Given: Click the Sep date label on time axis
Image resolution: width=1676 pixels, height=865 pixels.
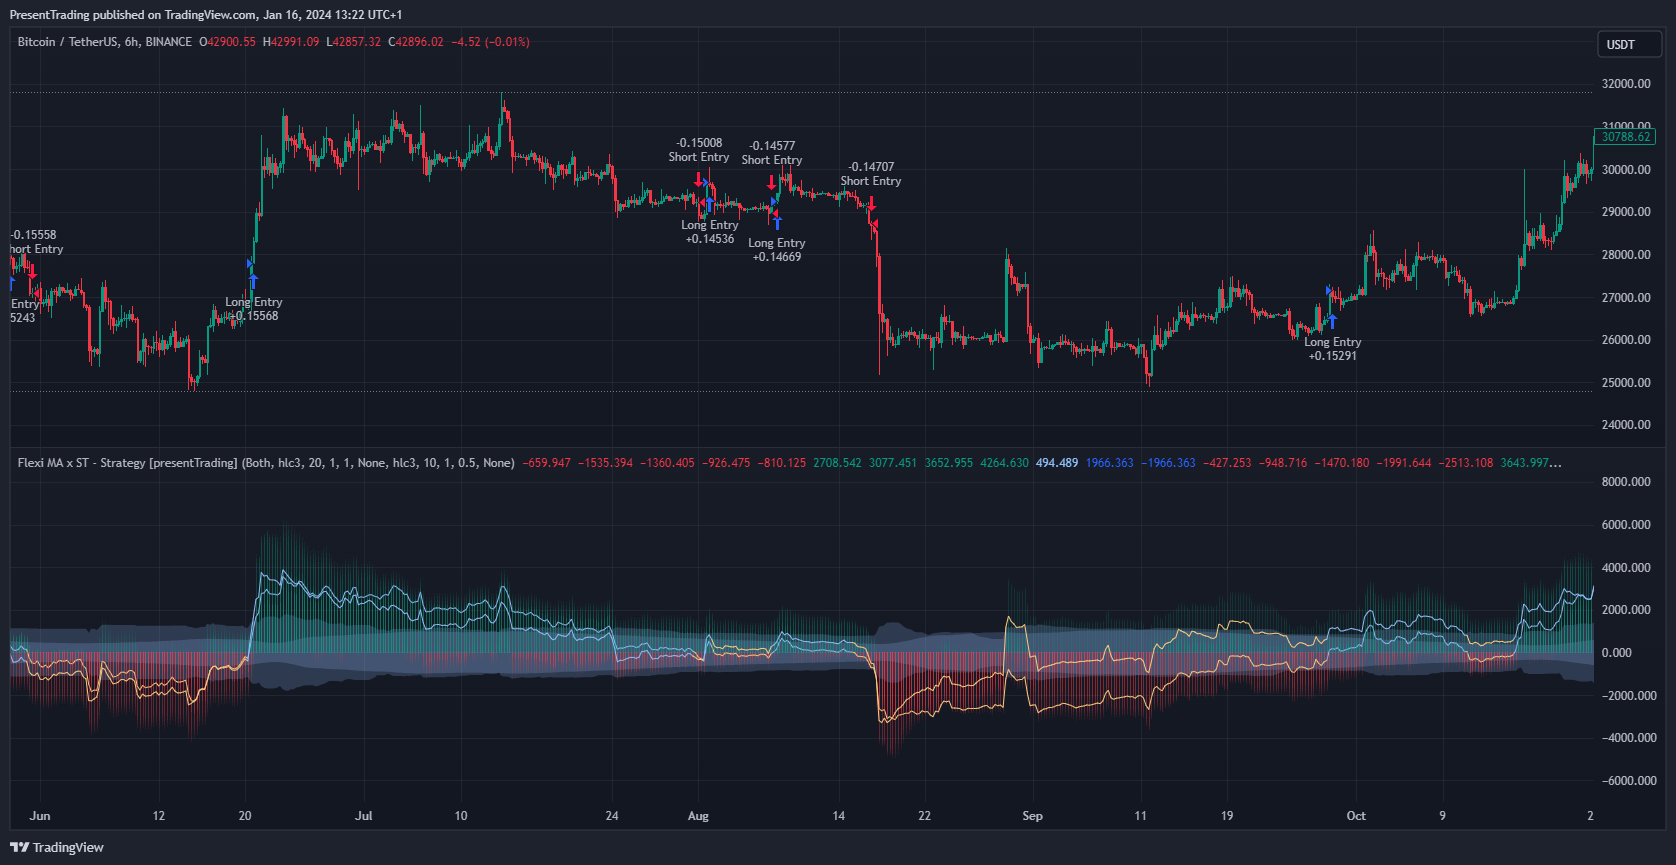Looking at the screenshot, I should click(x=1032, y=816).
